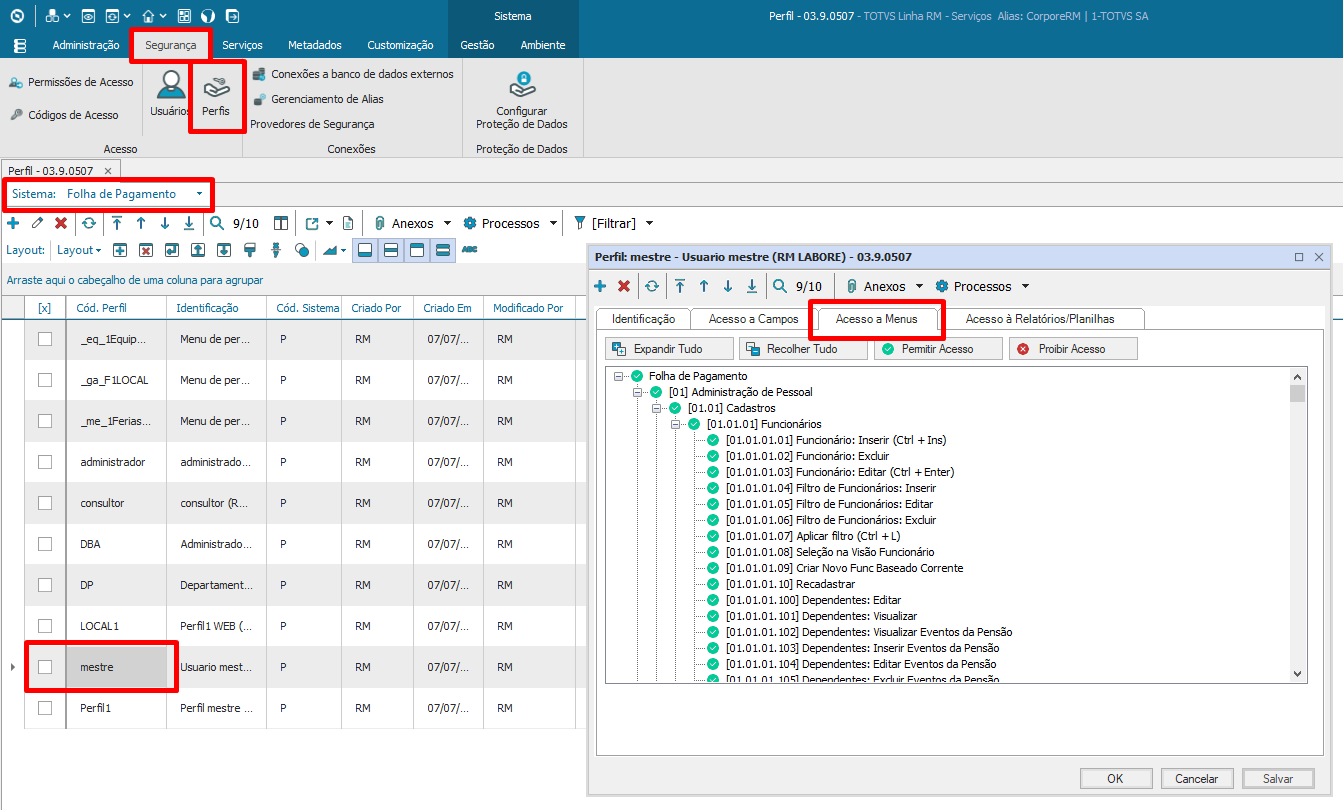Check the checkbox for the mestre row

[x=45, y=667]
